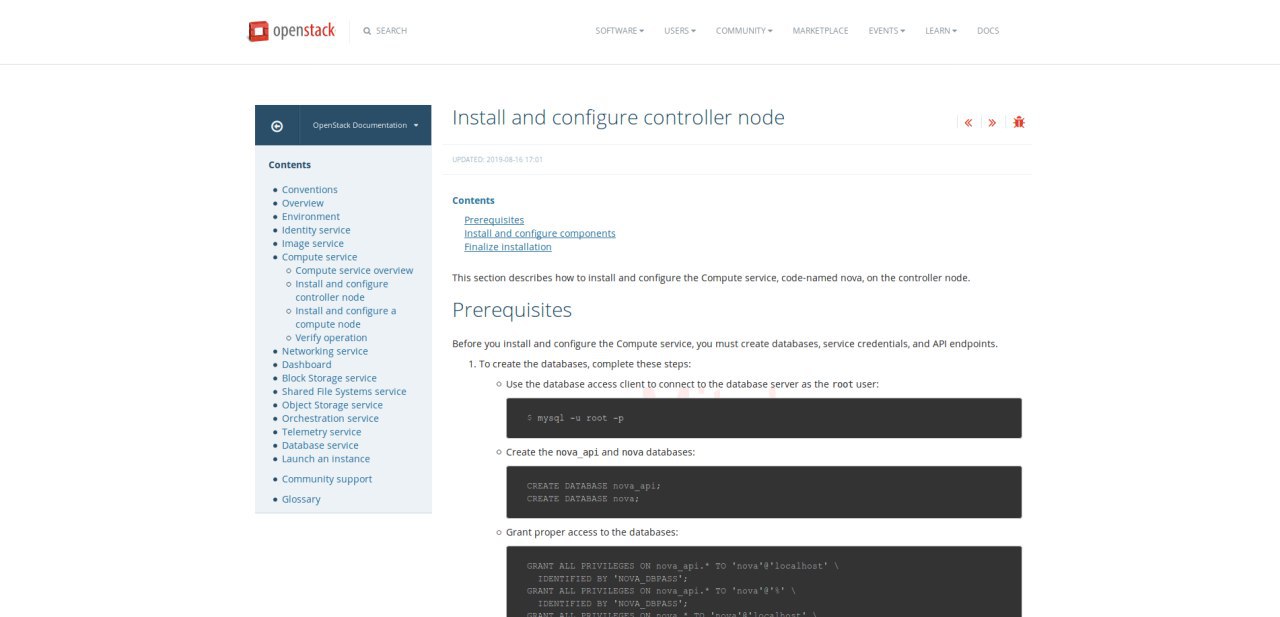Open the Learn dropdown menu
Screen dimensions: 1280x617
click(x=941, y=31)
